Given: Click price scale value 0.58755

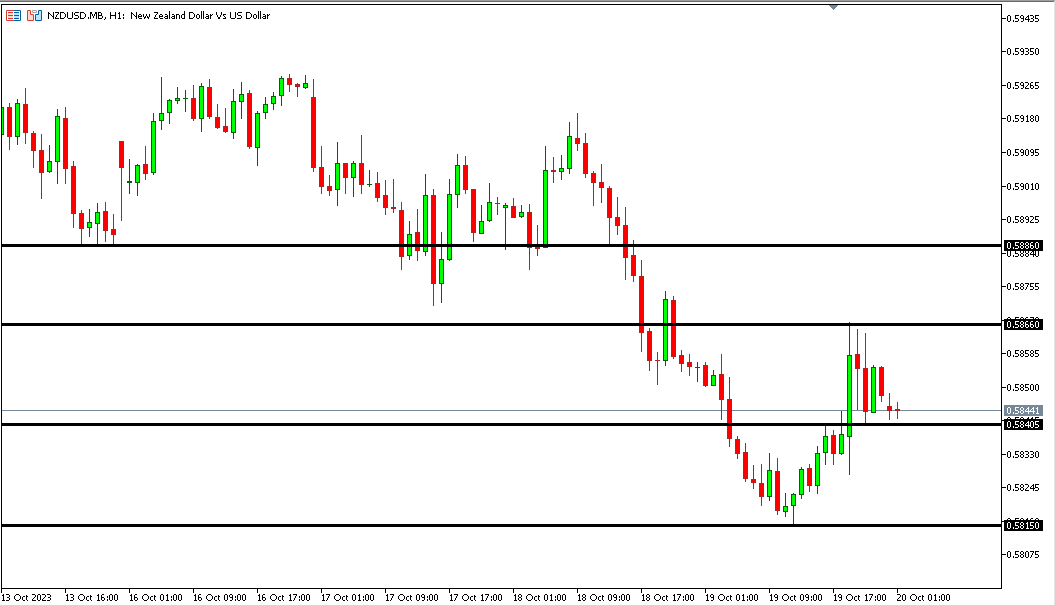Looking at the screenshot, I should (1023, 287).
